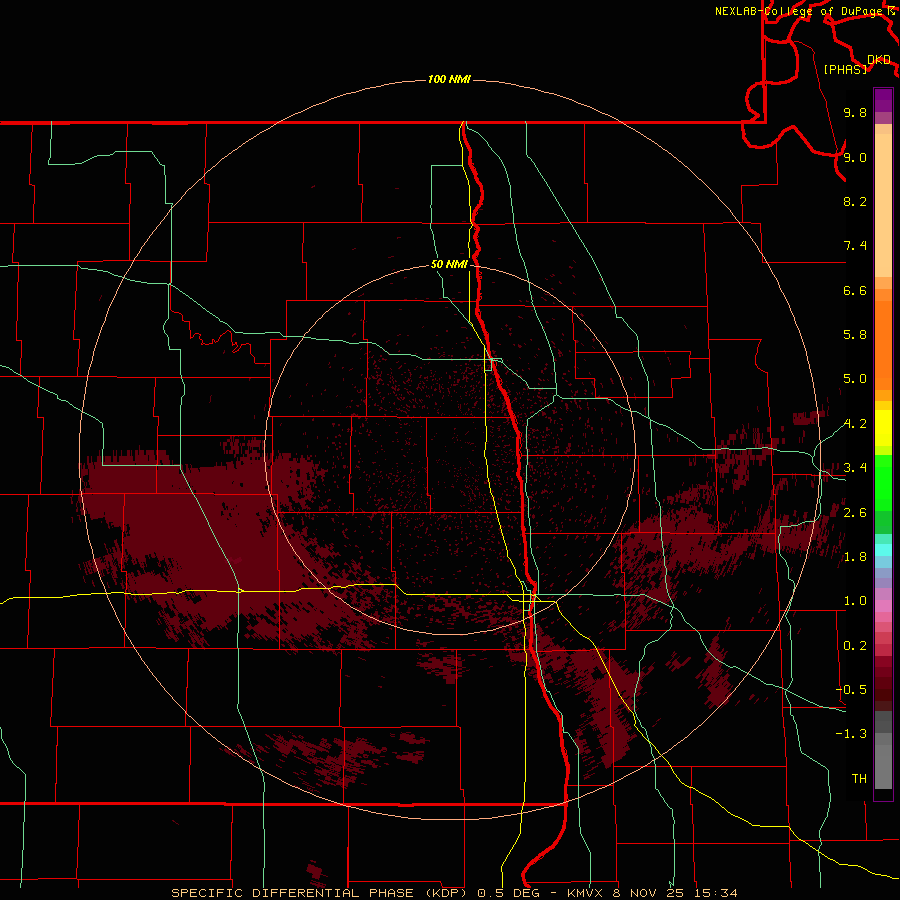This screenshot has width=900, height=900.
Task: Click the gray segment near TH
Action: [x=883, y=766]
